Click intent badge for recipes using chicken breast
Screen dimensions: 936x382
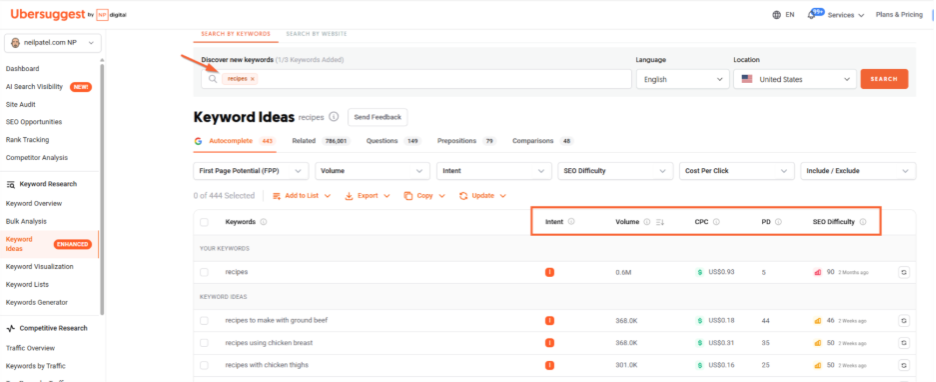tap(550, 343)
